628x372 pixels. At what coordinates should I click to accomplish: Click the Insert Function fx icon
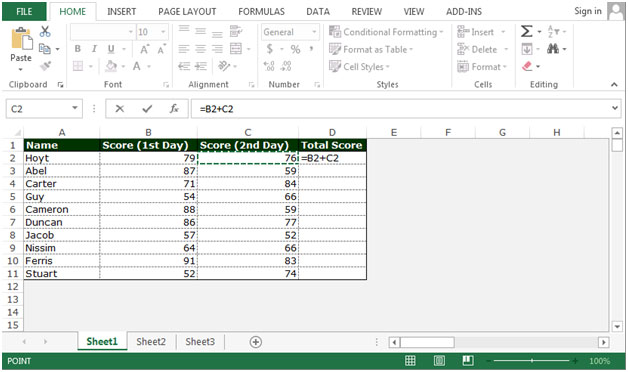[174, 109]
